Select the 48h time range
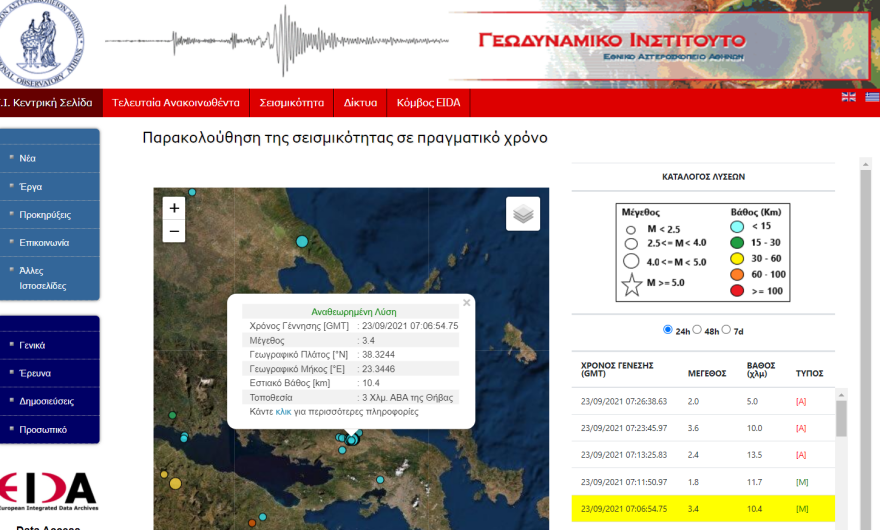 point(697,330)
